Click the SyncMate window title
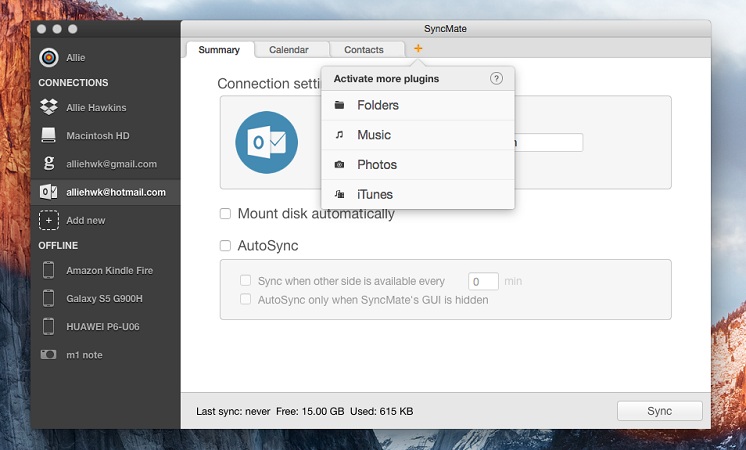This screenshot has width=746, height=450. [x=445, y=29]
